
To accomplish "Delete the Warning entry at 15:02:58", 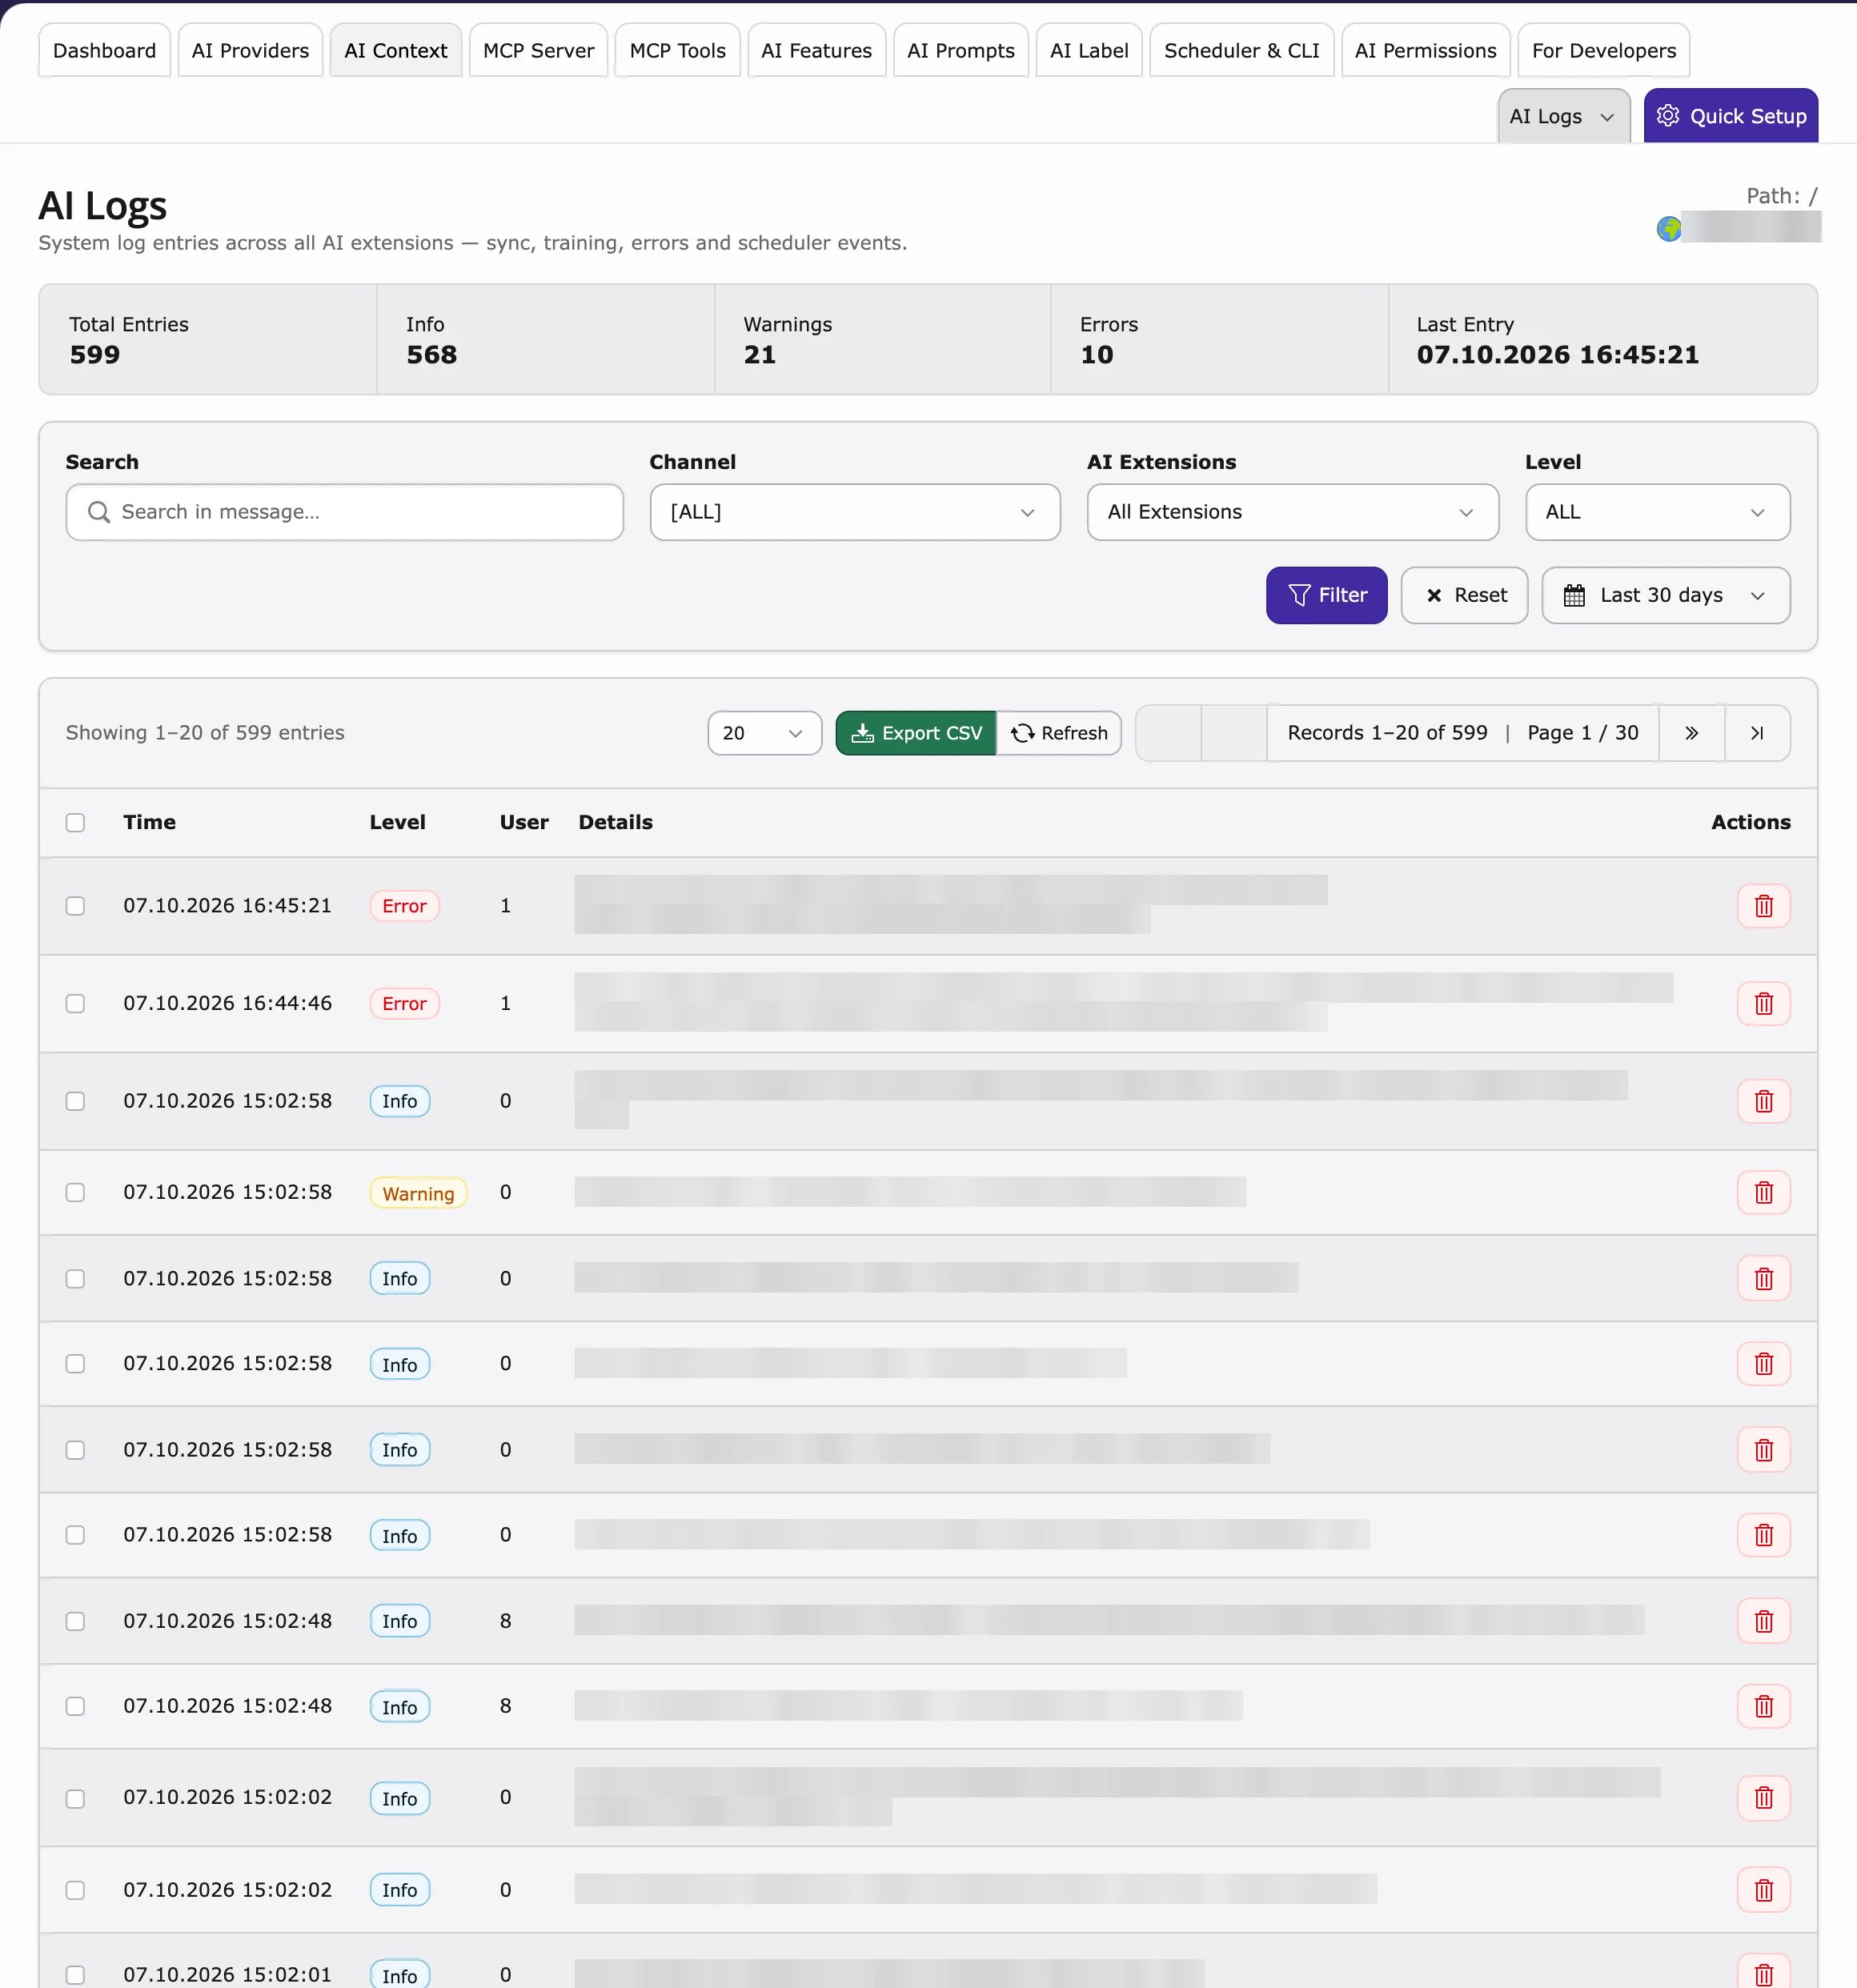I will (1763, 1192).
